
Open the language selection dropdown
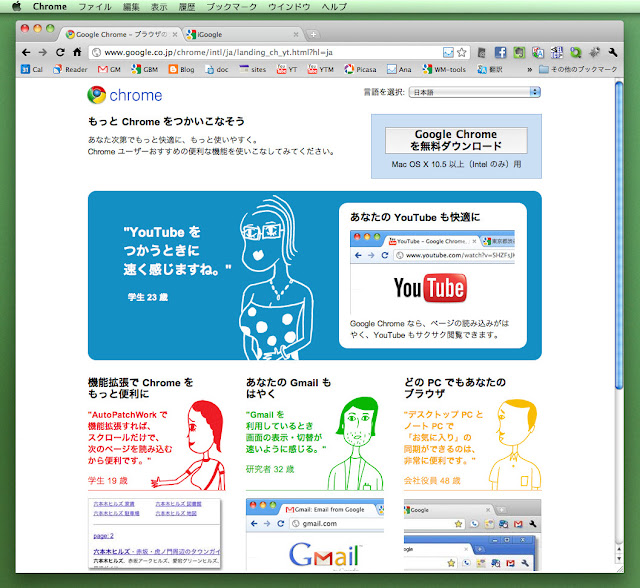click(475, 92)
